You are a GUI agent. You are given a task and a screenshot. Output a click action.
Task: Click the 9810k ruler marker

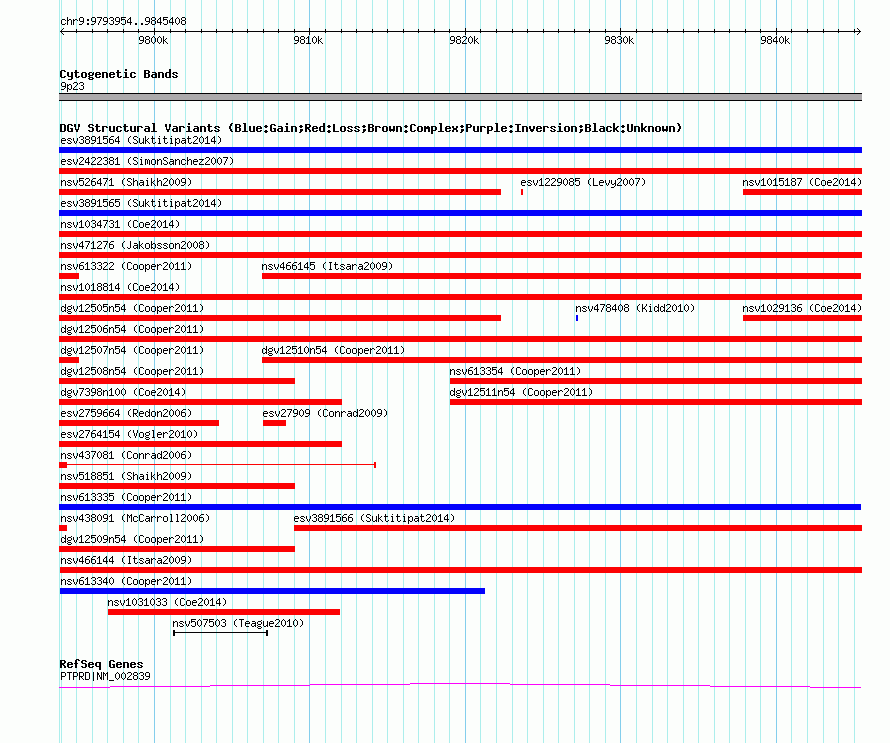(308, 40)
